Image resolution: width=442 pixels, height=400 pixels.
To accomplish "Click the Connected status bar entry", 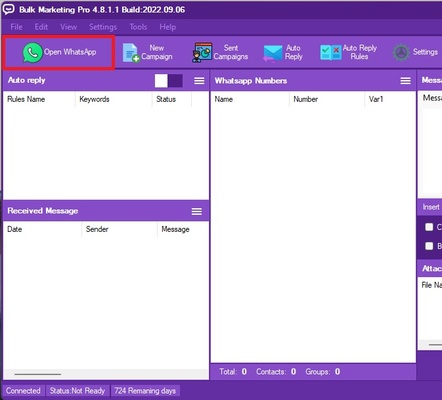I will [x=23, y=391].
